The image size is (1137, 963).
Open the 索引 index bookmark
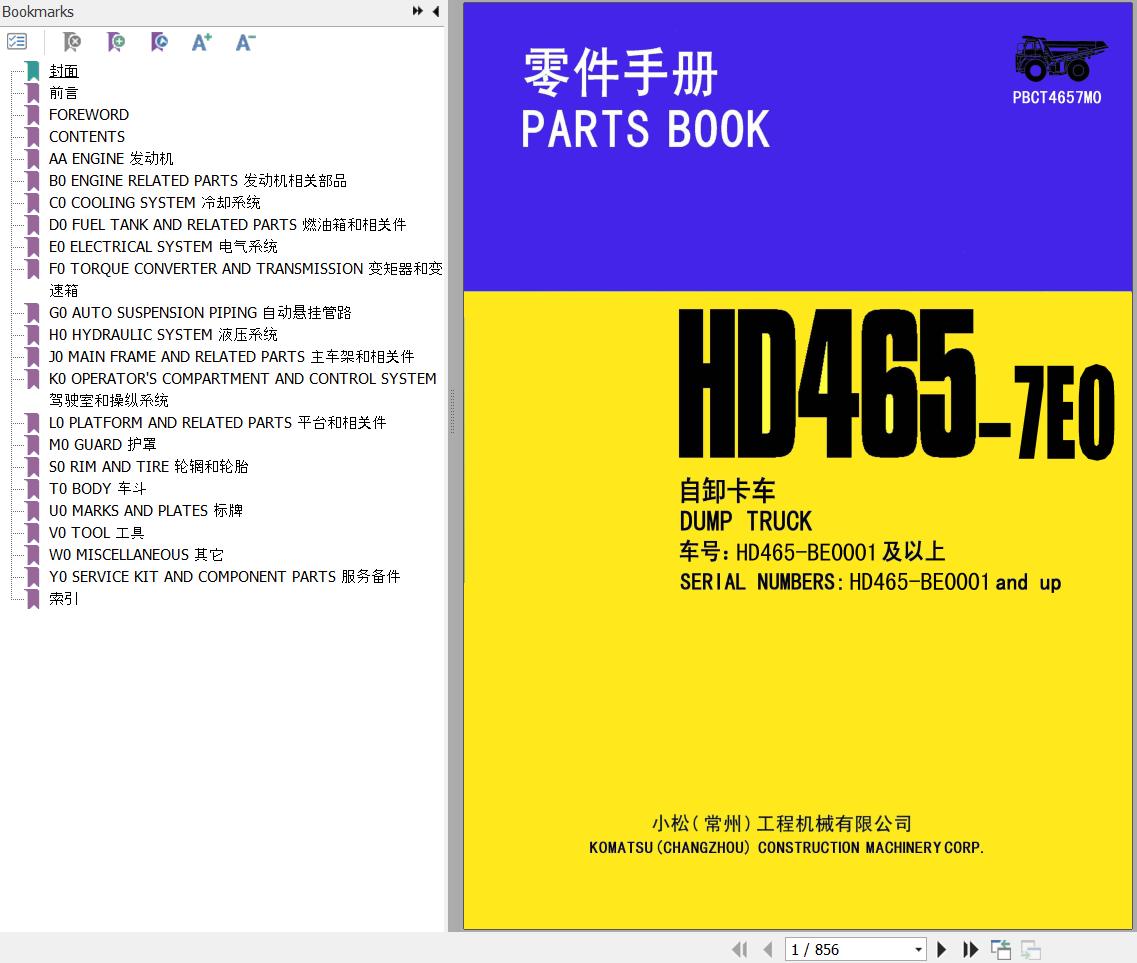pos(63,599)
